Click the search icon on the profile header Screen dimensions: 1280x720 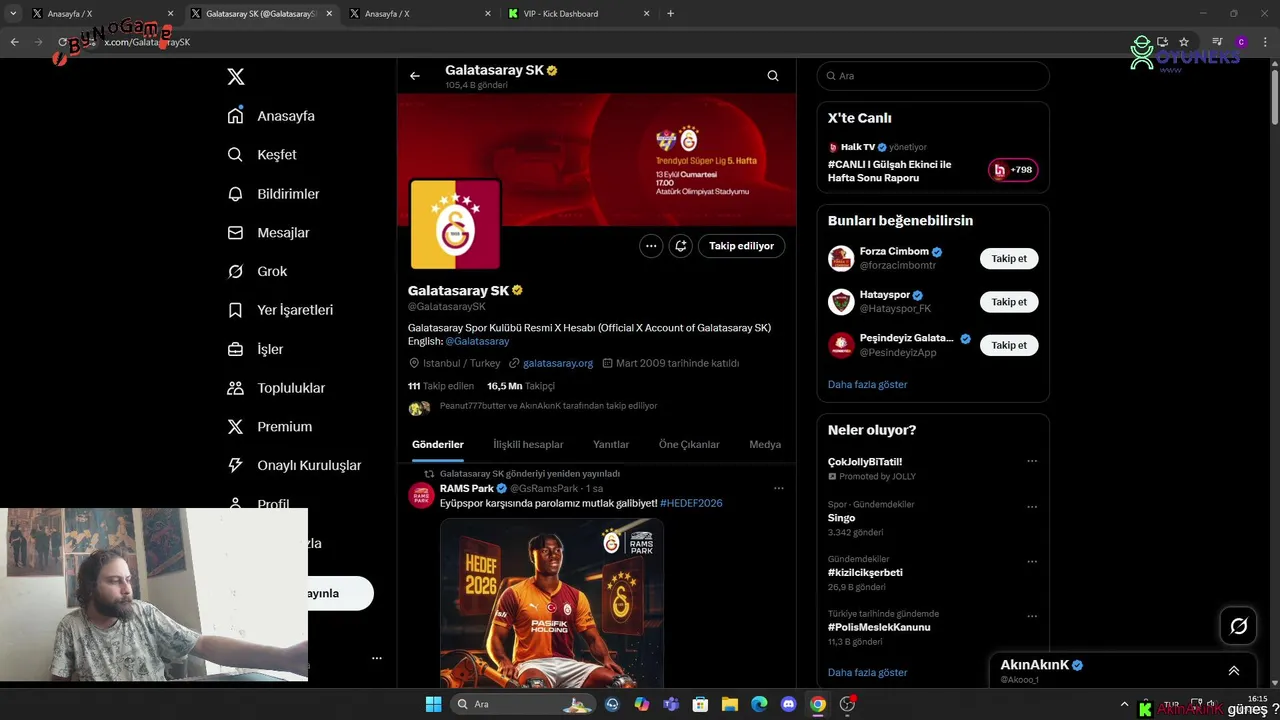tap(773, 76)
